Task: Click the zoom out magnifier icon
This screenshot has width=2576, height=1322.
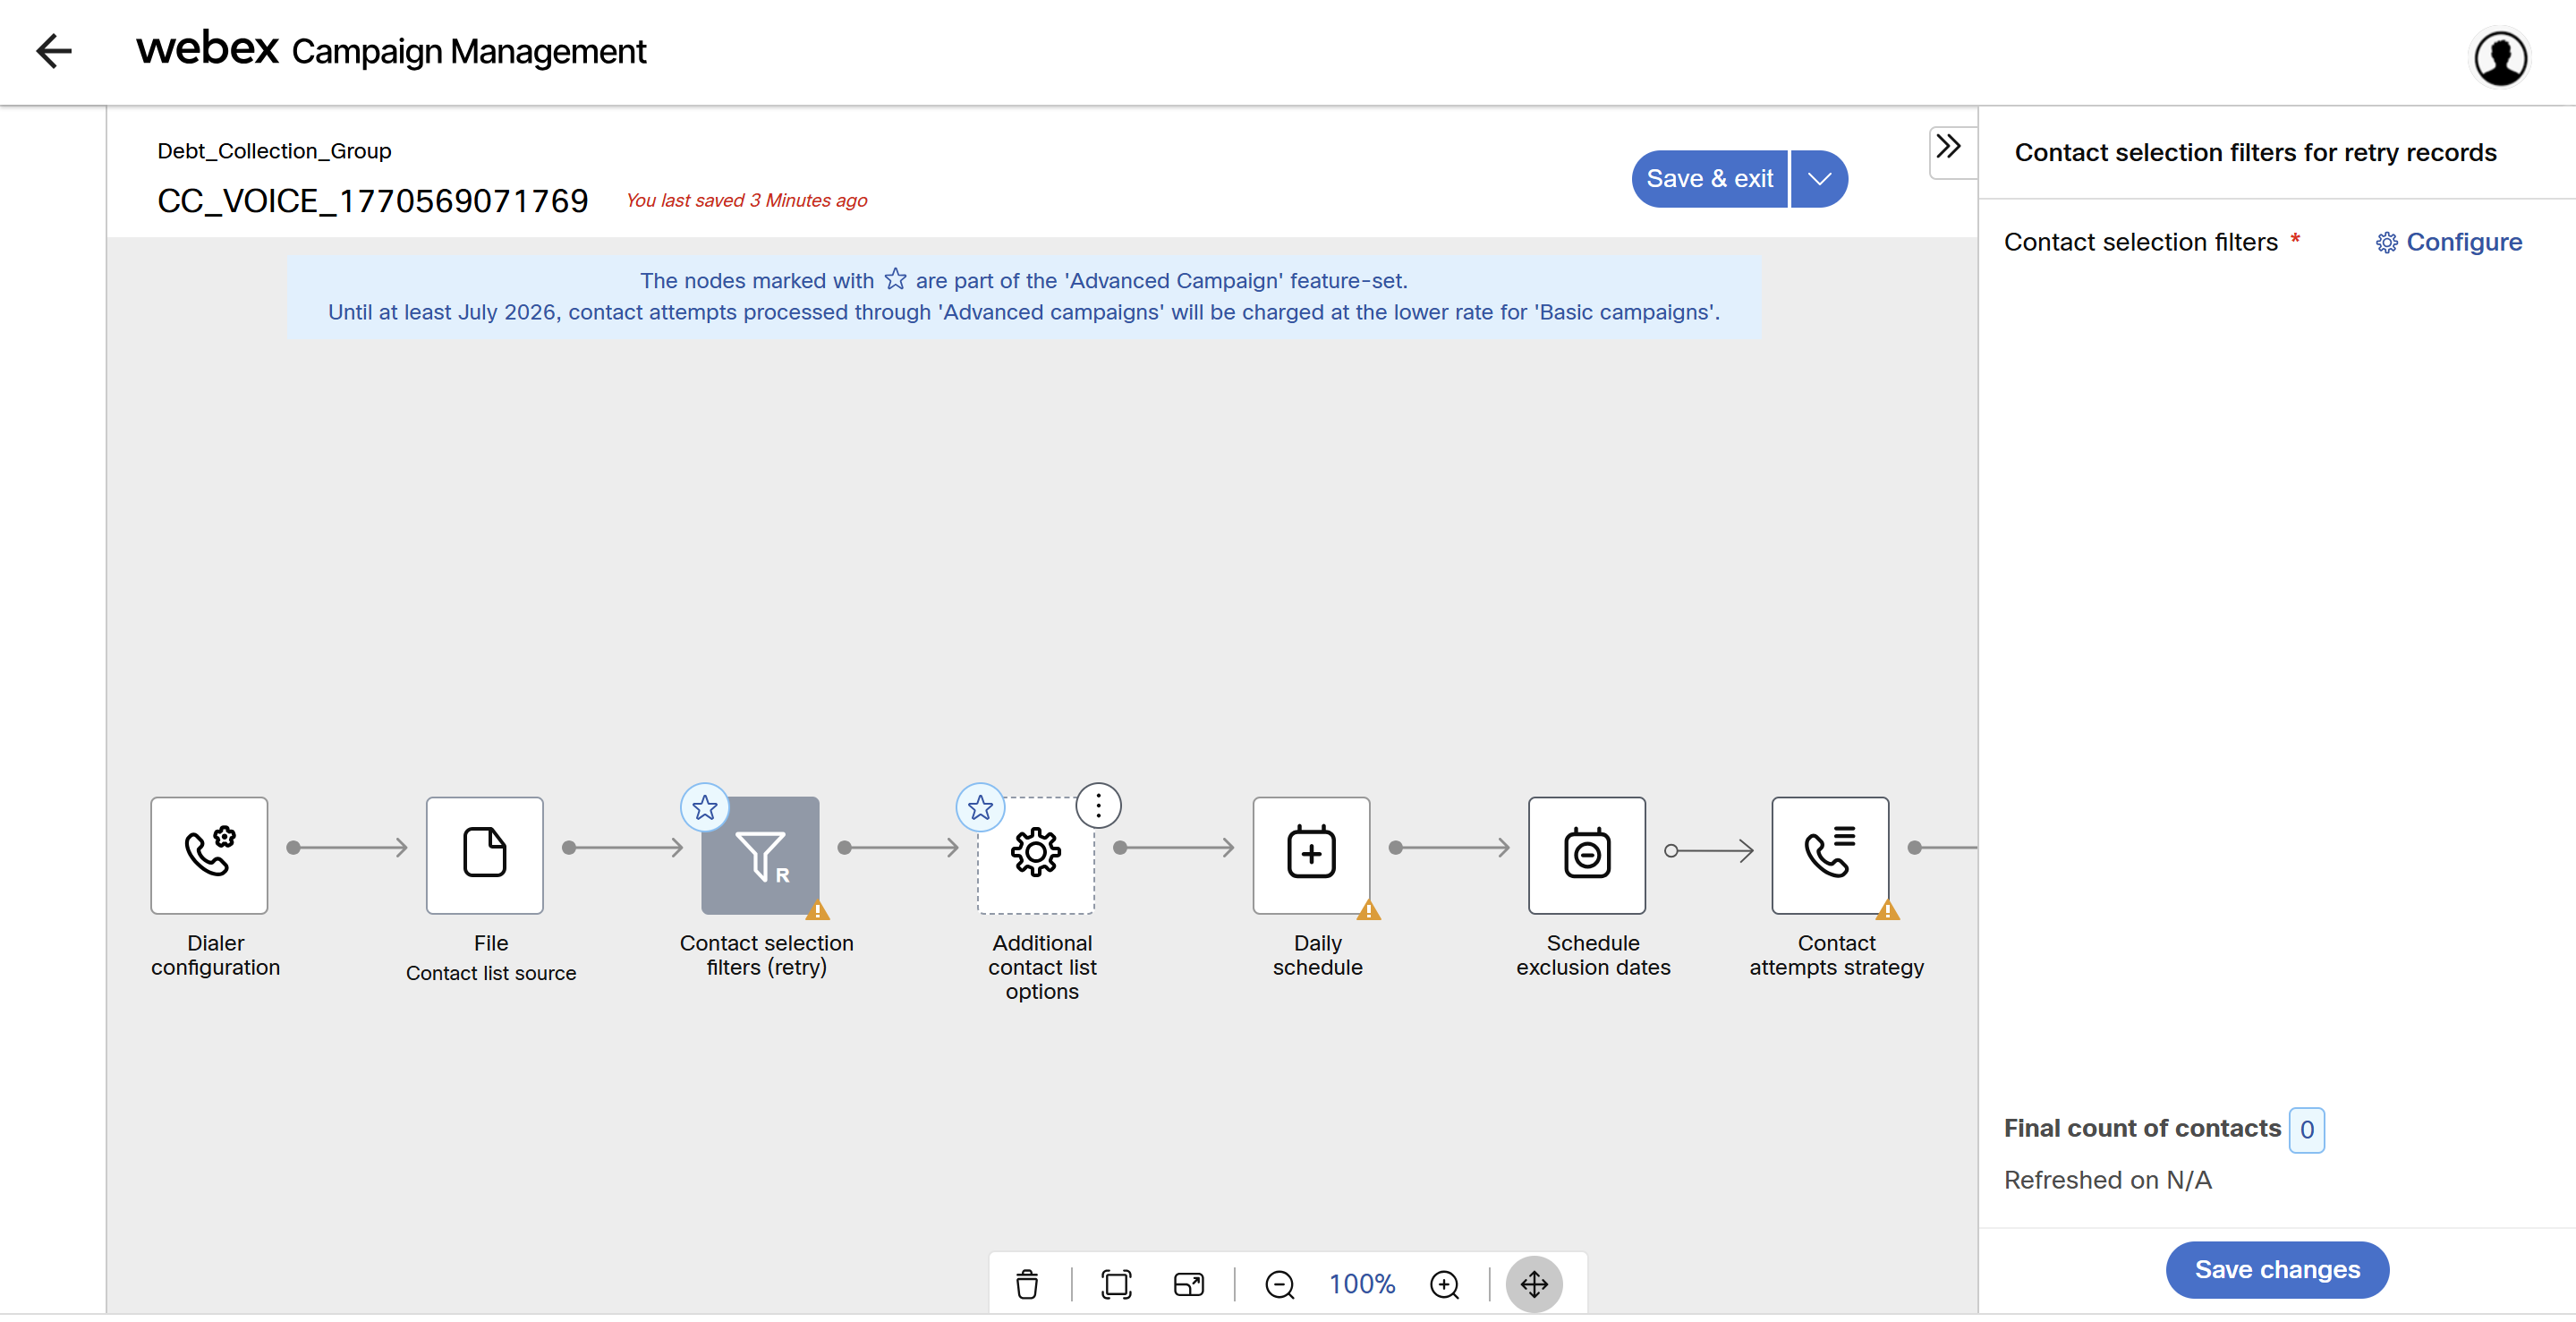Action: point(1279,1283)
